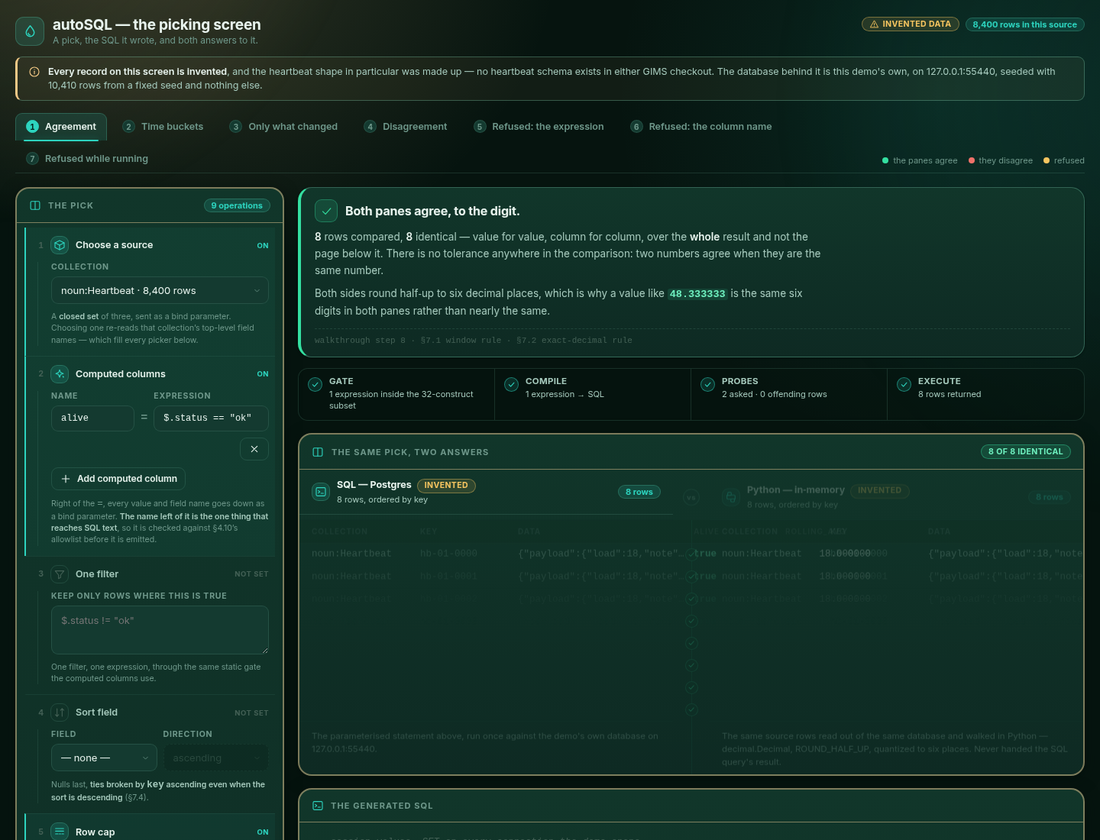The width and height of the screenshot is (1100, 840).
Task: Click the 8 OF 8 IDENTICAL badge
Action: 1025,451
